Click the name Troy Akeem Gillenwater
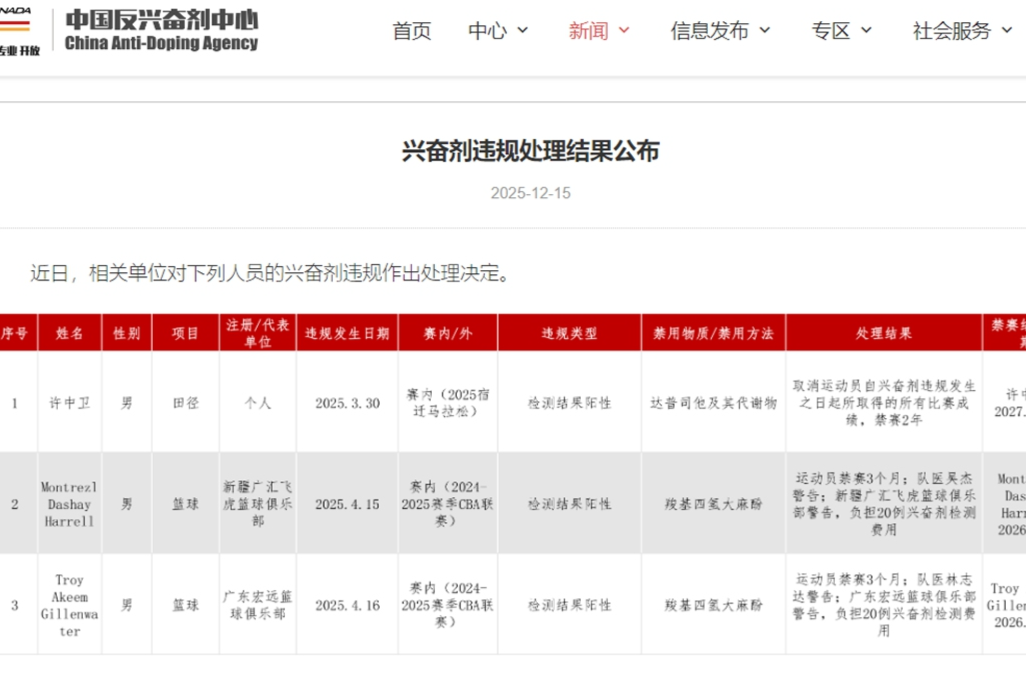Image resolution: width=1026 pixels, height=684 pixels. (x=68, y=604)
